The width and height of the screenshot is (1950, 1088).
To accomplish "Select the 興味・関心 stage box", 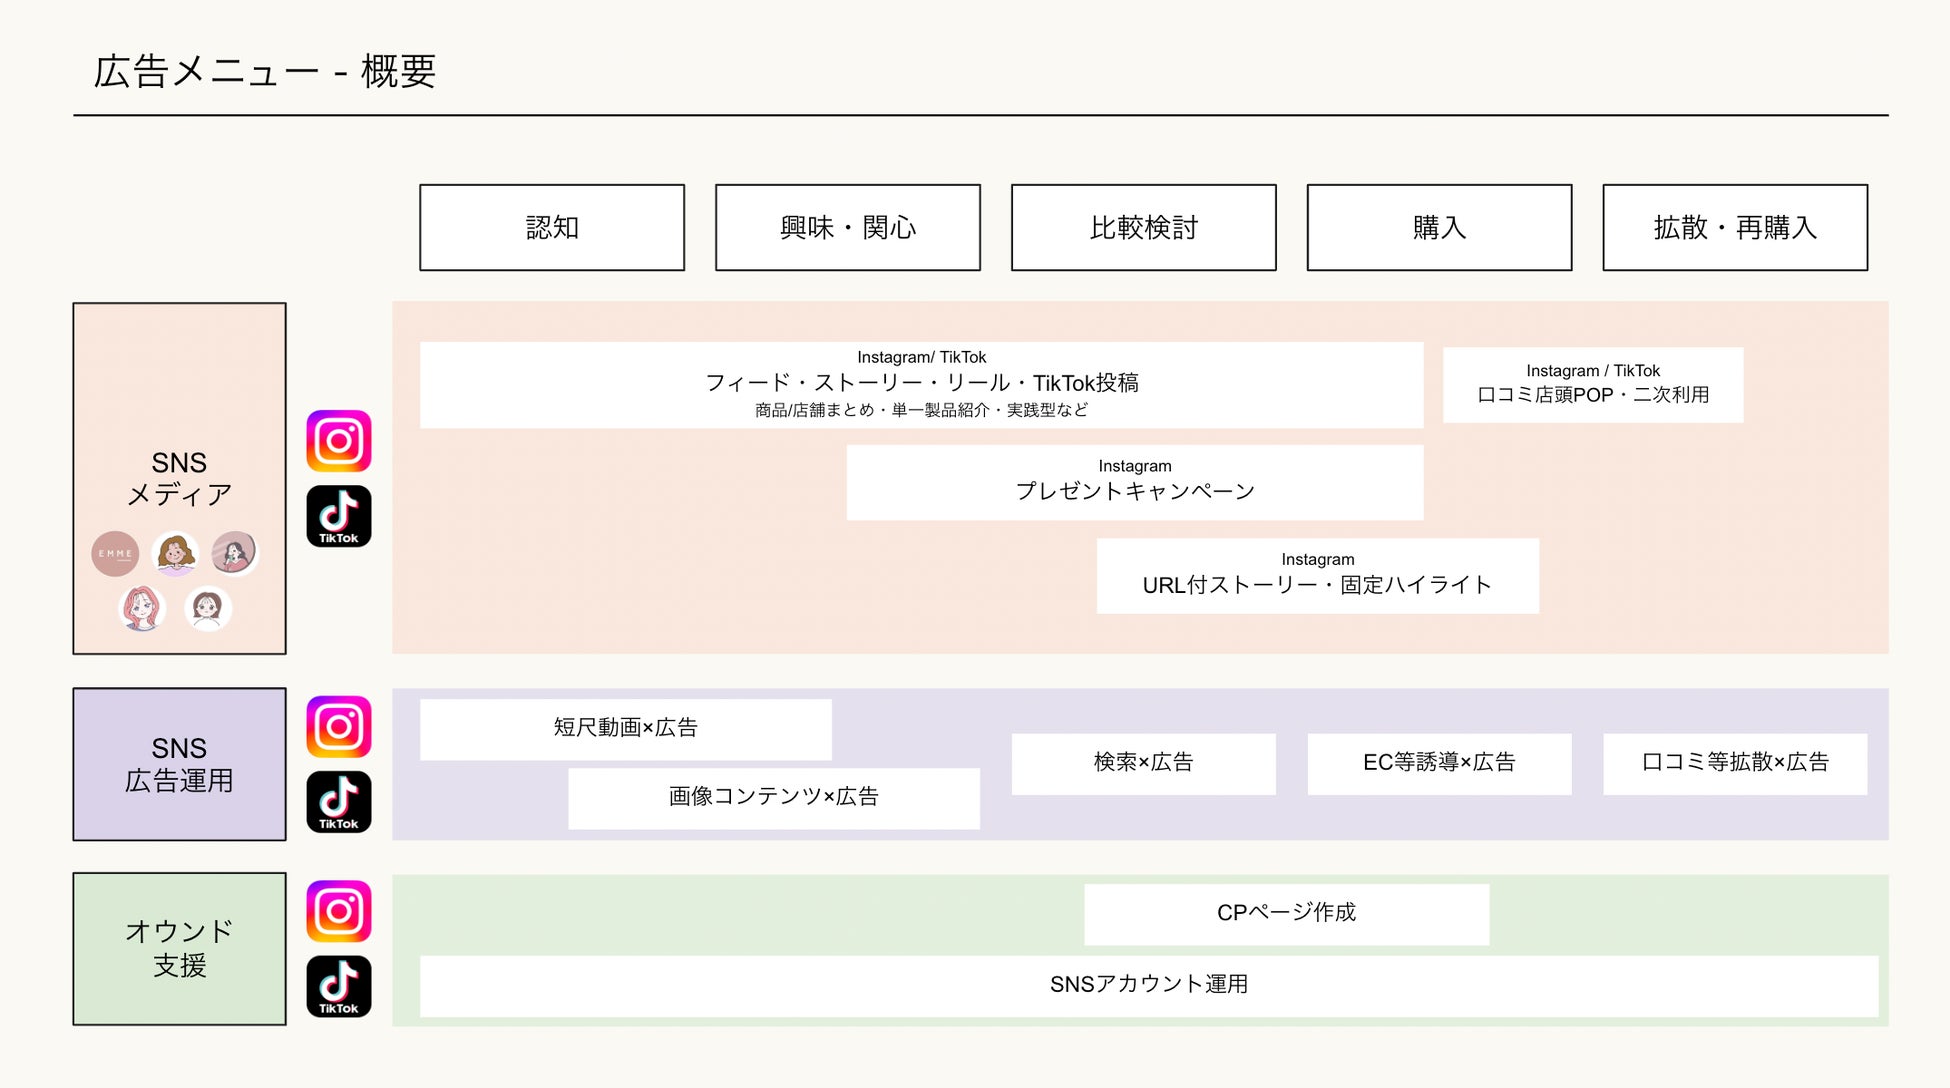I will point(848,227).
